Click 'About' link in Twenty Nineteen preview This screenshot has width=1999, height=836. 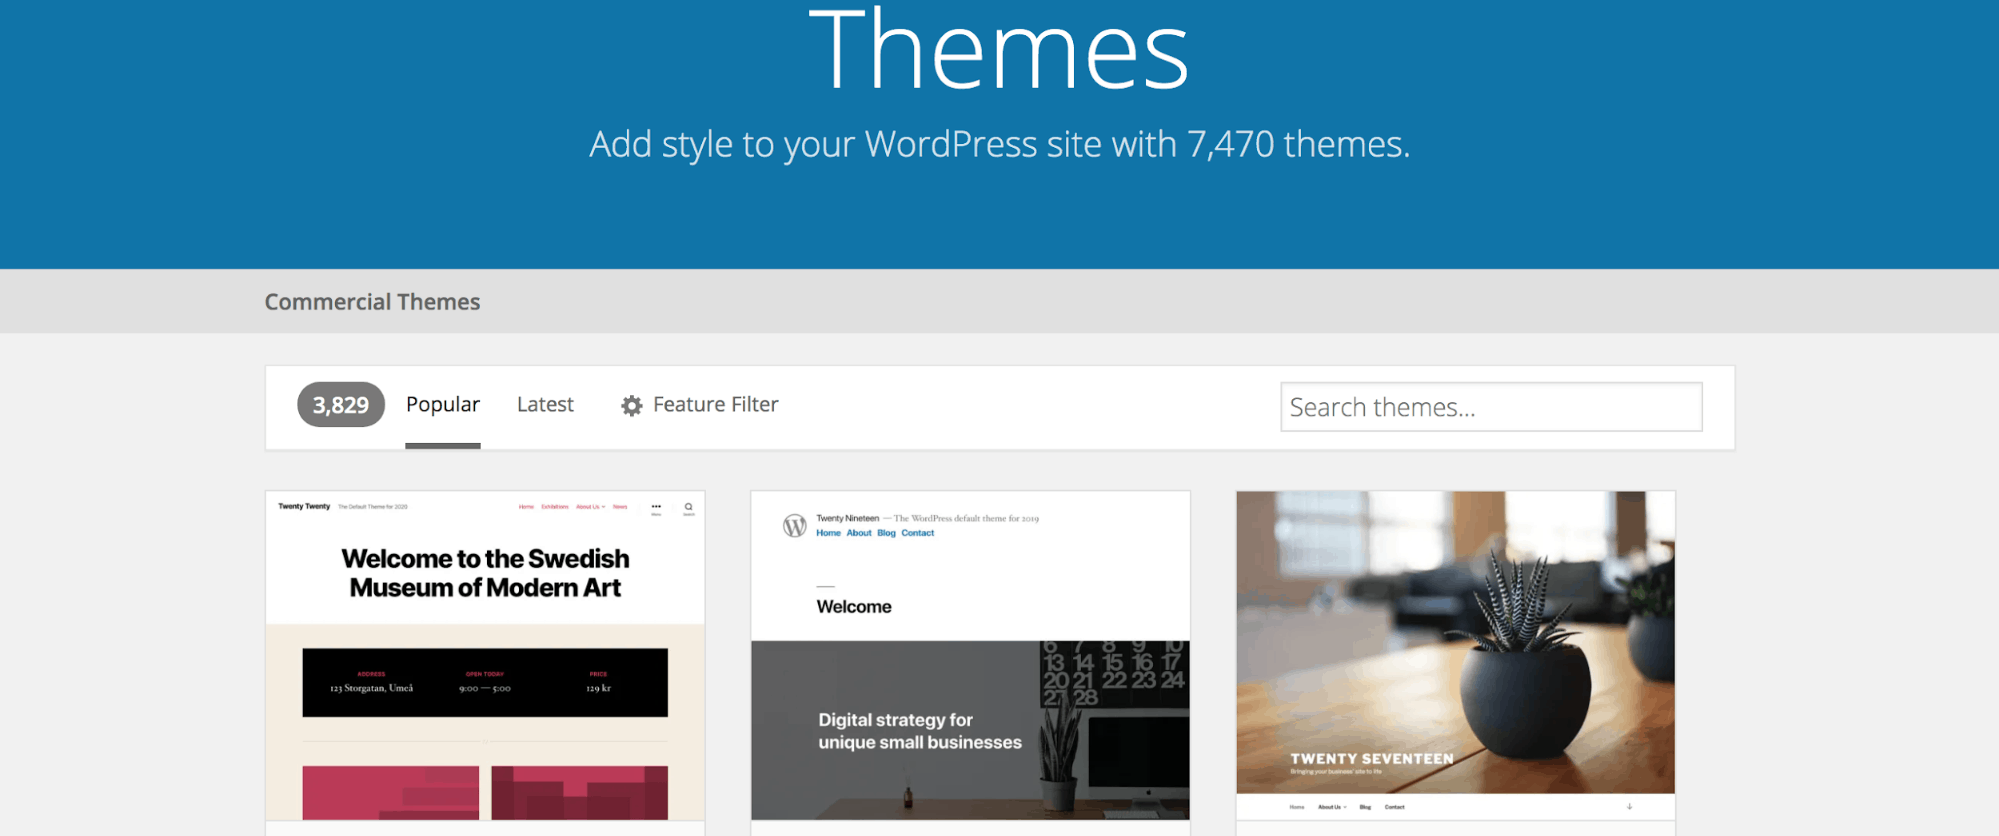tap(859, 533)
